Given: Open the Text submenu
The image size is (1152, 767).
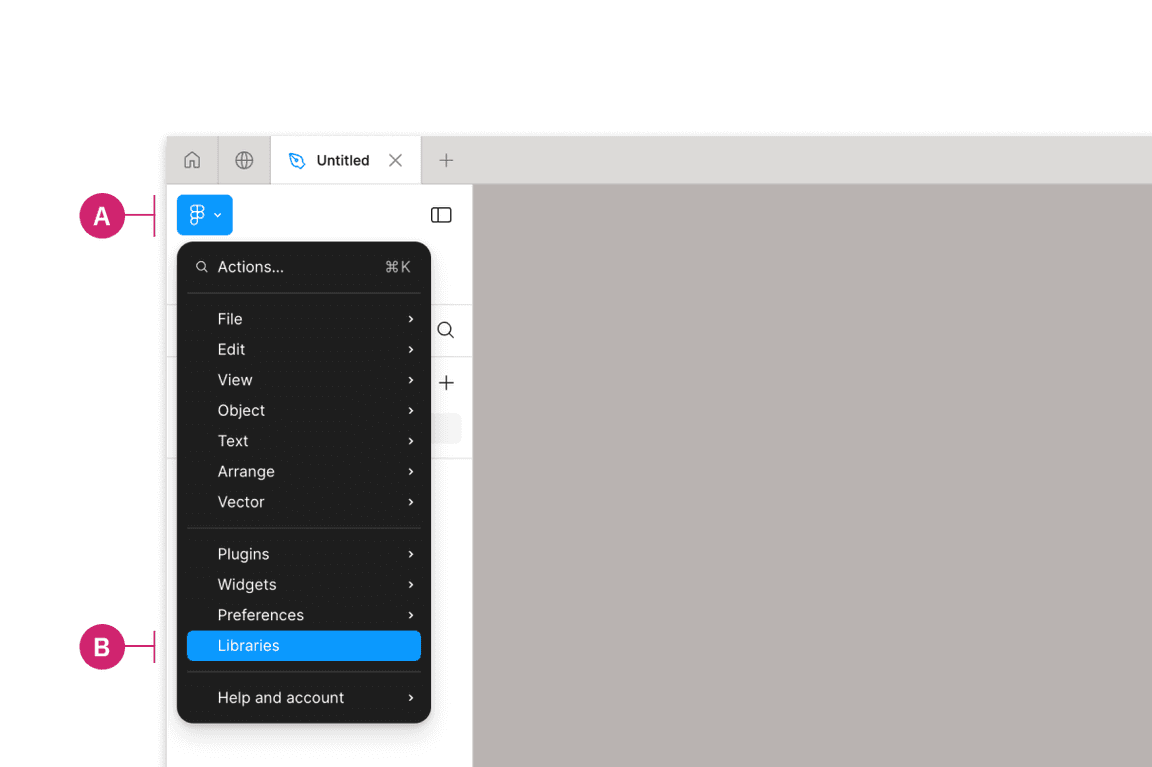Looking at the screenshot, I should click(303, 441).
